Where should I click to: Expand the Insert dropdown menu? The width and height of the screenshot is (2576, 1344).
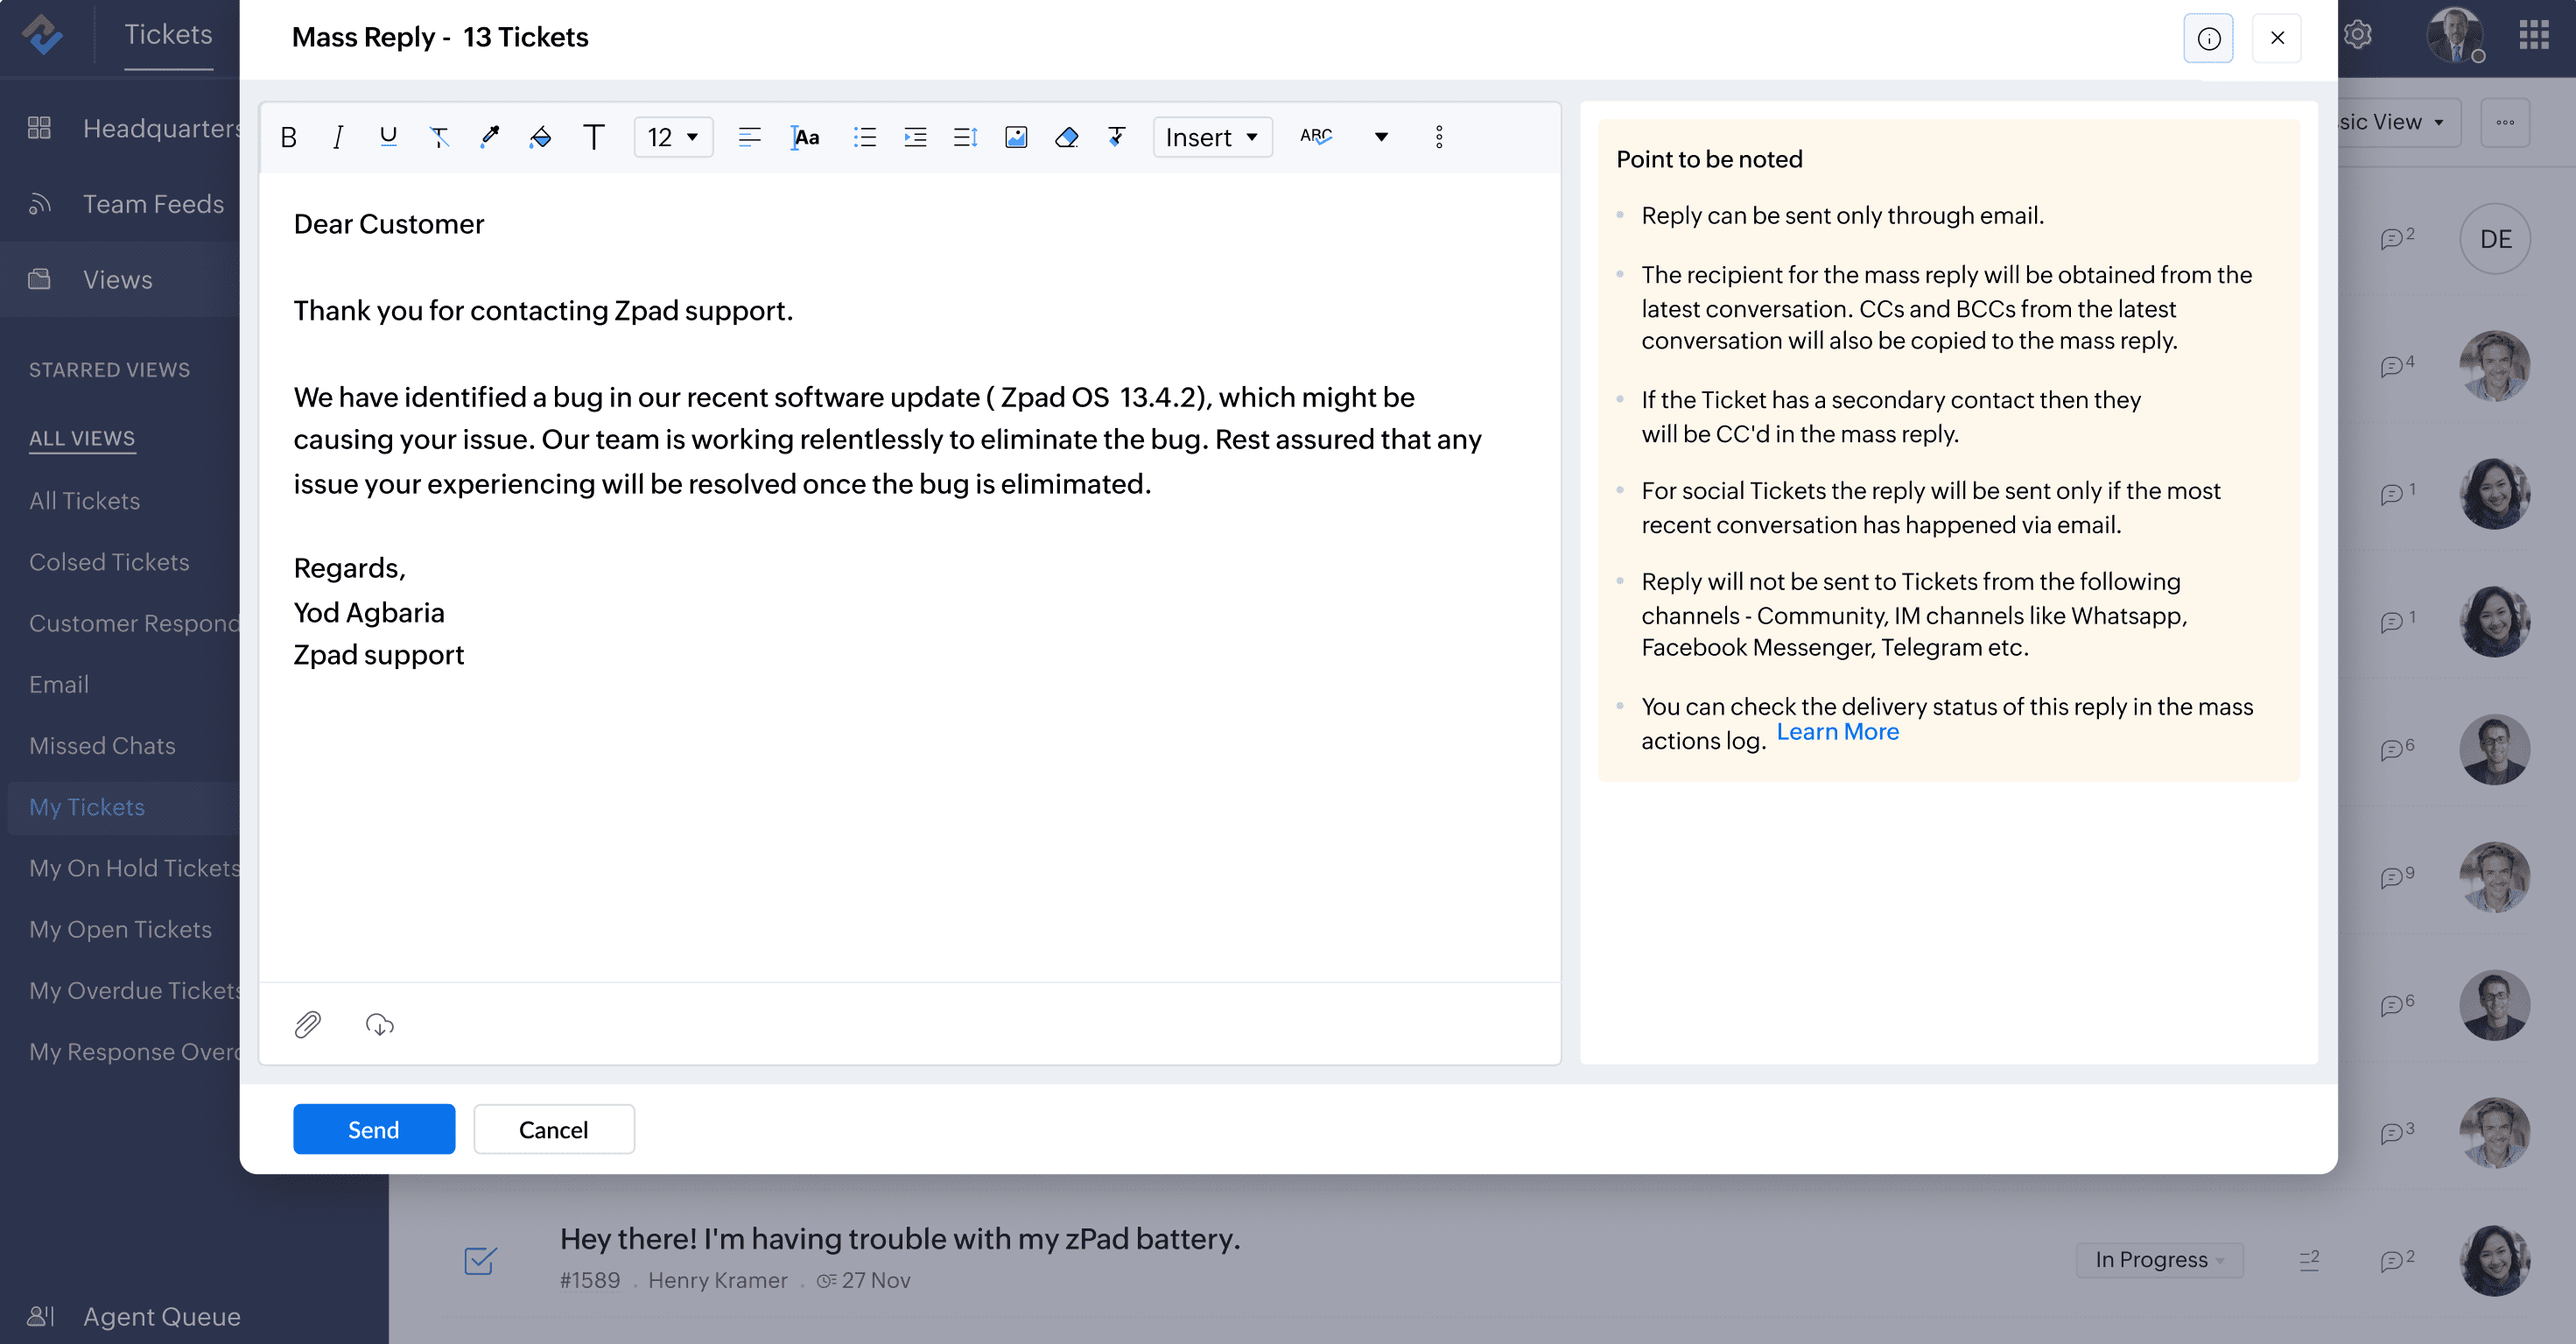point(1212,137)
